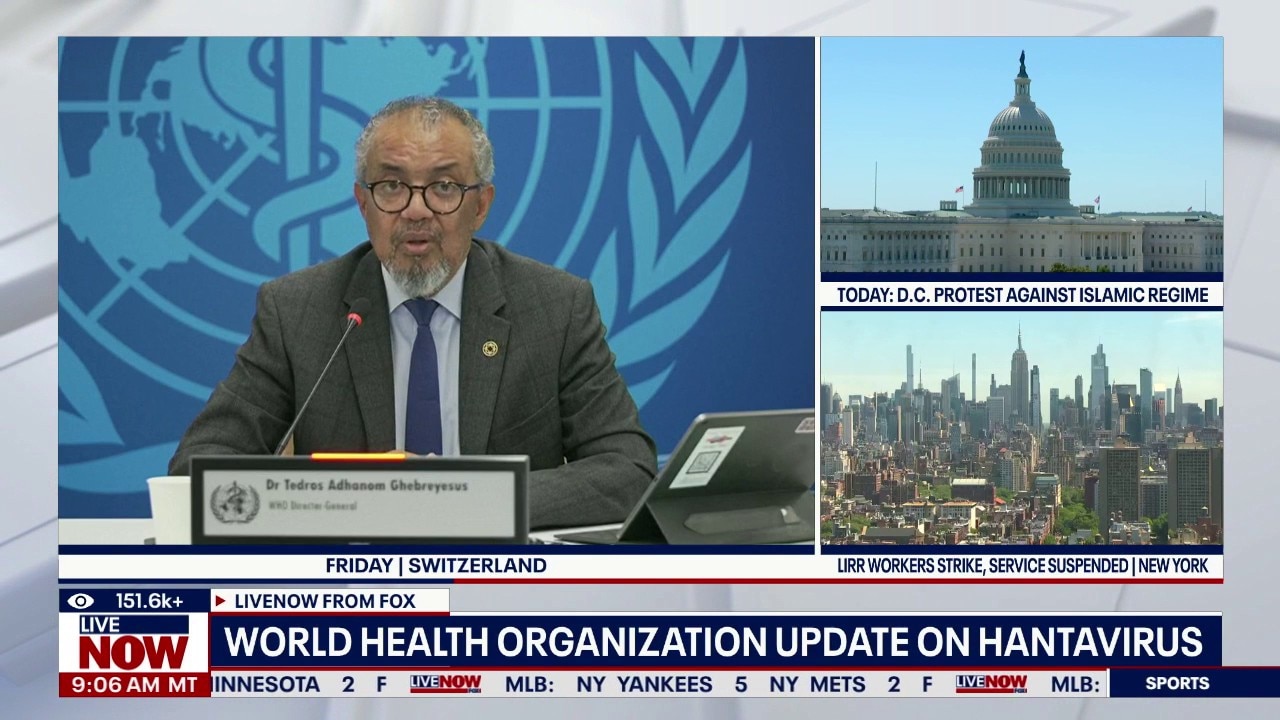Open the U.S. Capitol live feed
Image resolution: width=1280 pixels, height=720 pixels.
[1021, 155]
